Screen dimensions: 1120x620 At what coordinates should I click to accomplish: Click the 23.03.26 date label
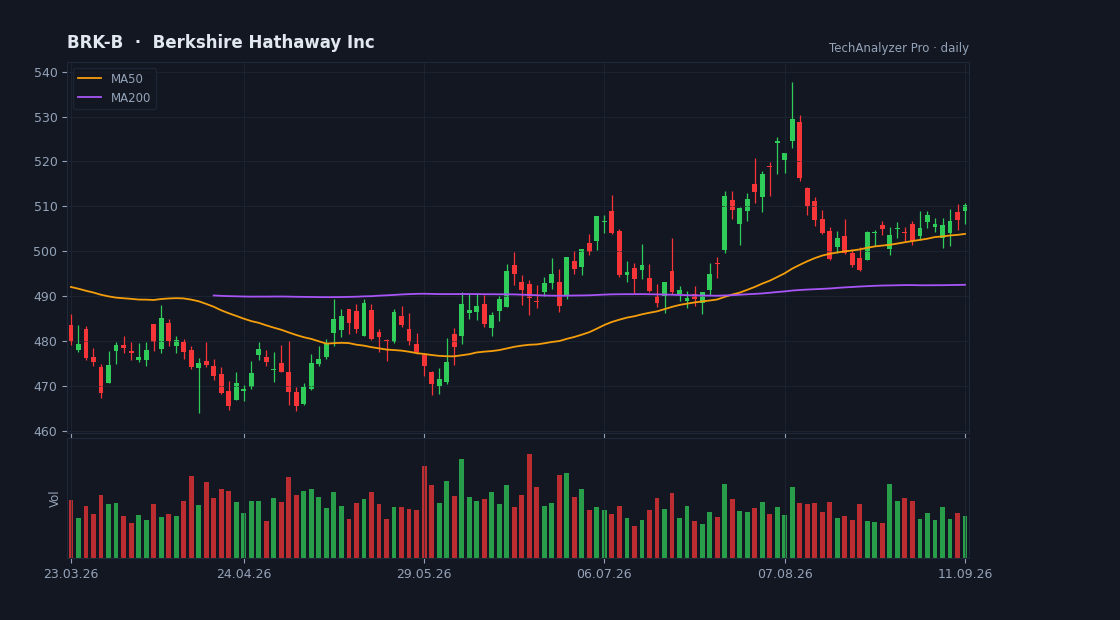point(71,574)
